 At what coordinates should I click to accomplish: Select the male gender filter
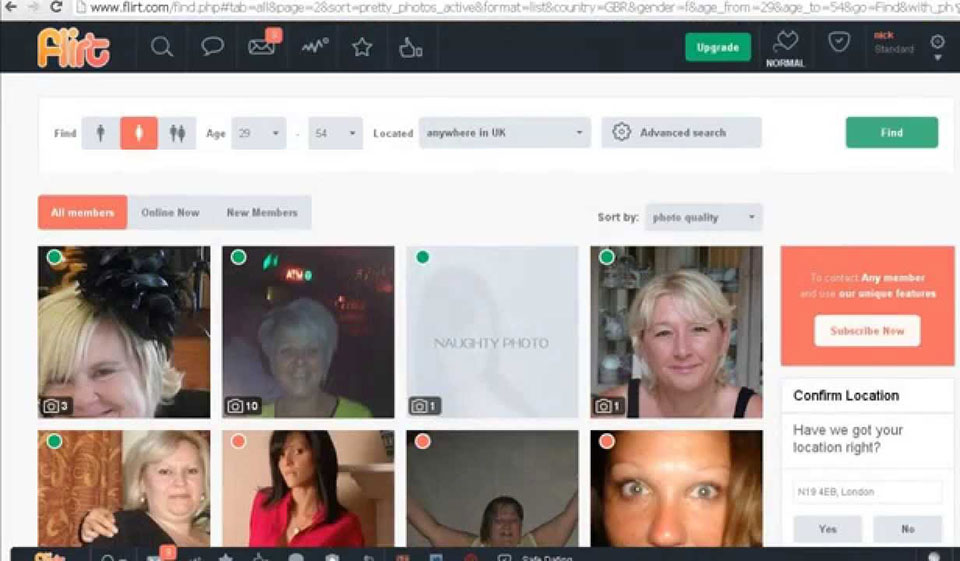[100, 133]
